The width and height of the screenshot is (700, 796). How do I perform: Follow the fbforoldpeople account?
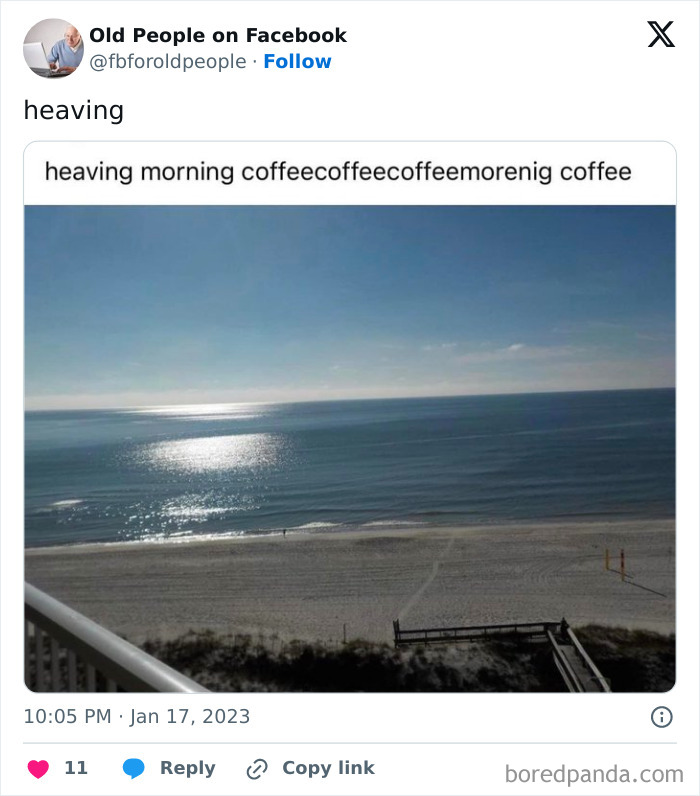pos(297,62)
